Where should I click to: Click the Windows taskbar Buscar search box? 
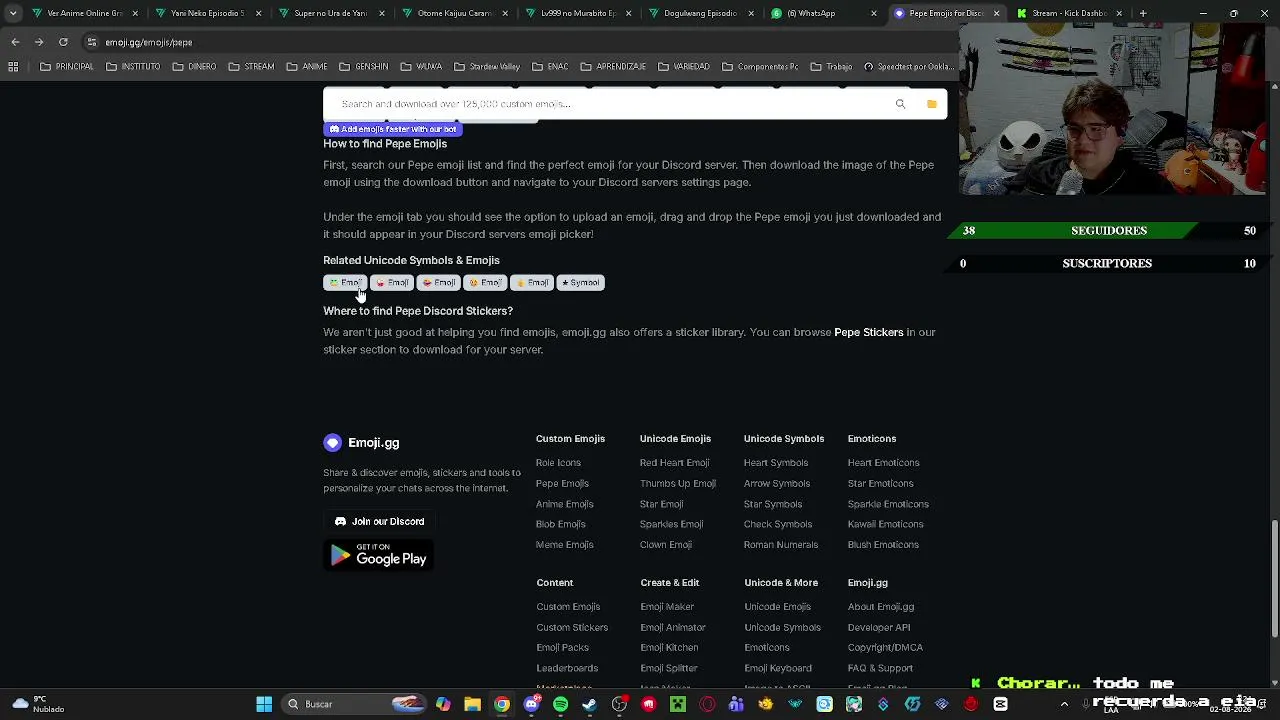[x=355, y=704]
